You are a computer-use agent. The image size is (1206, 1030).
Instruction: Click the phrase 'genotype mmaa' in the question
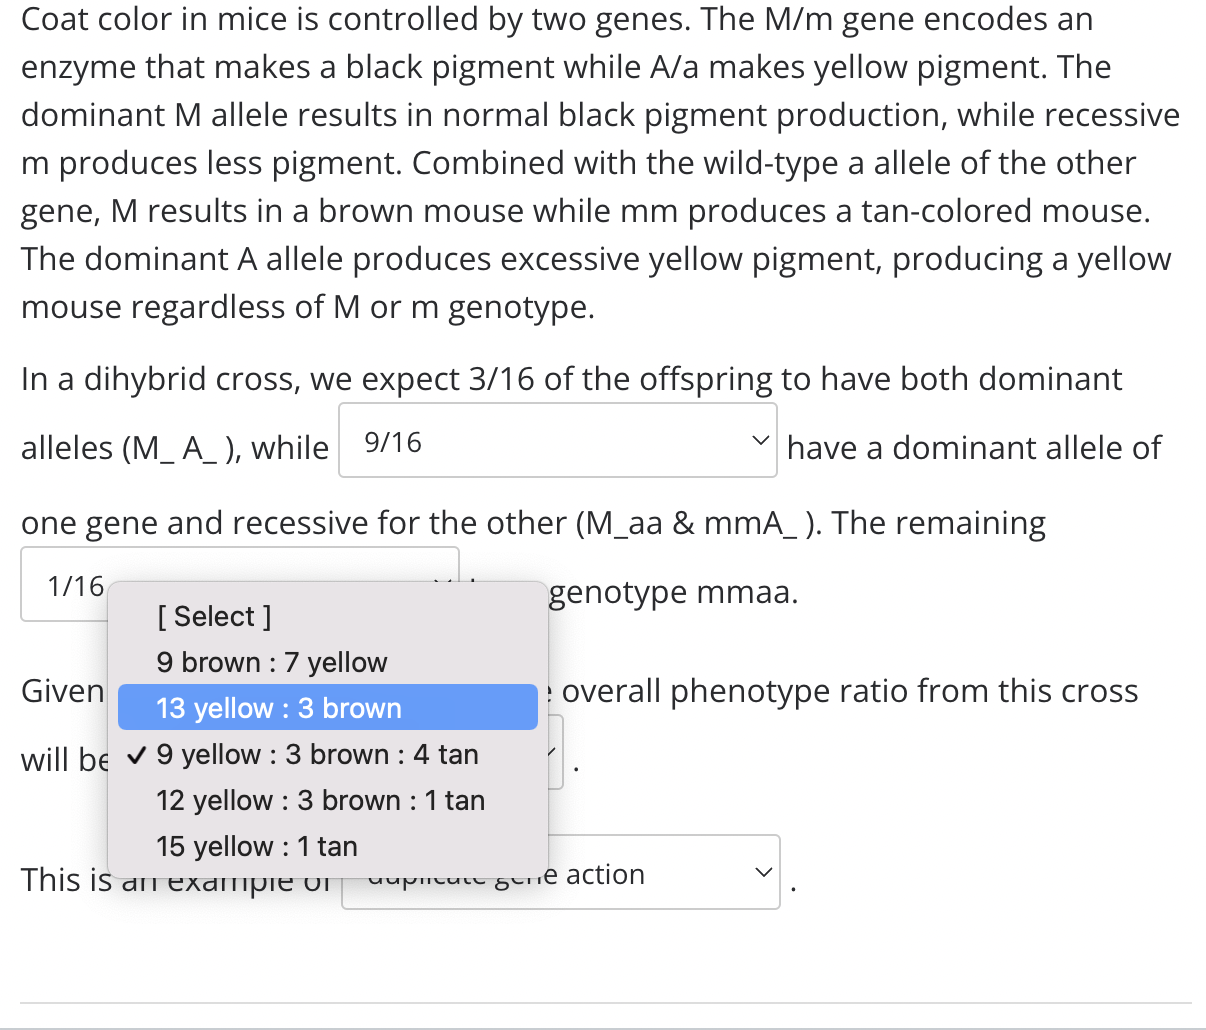[x=673, y=592]
